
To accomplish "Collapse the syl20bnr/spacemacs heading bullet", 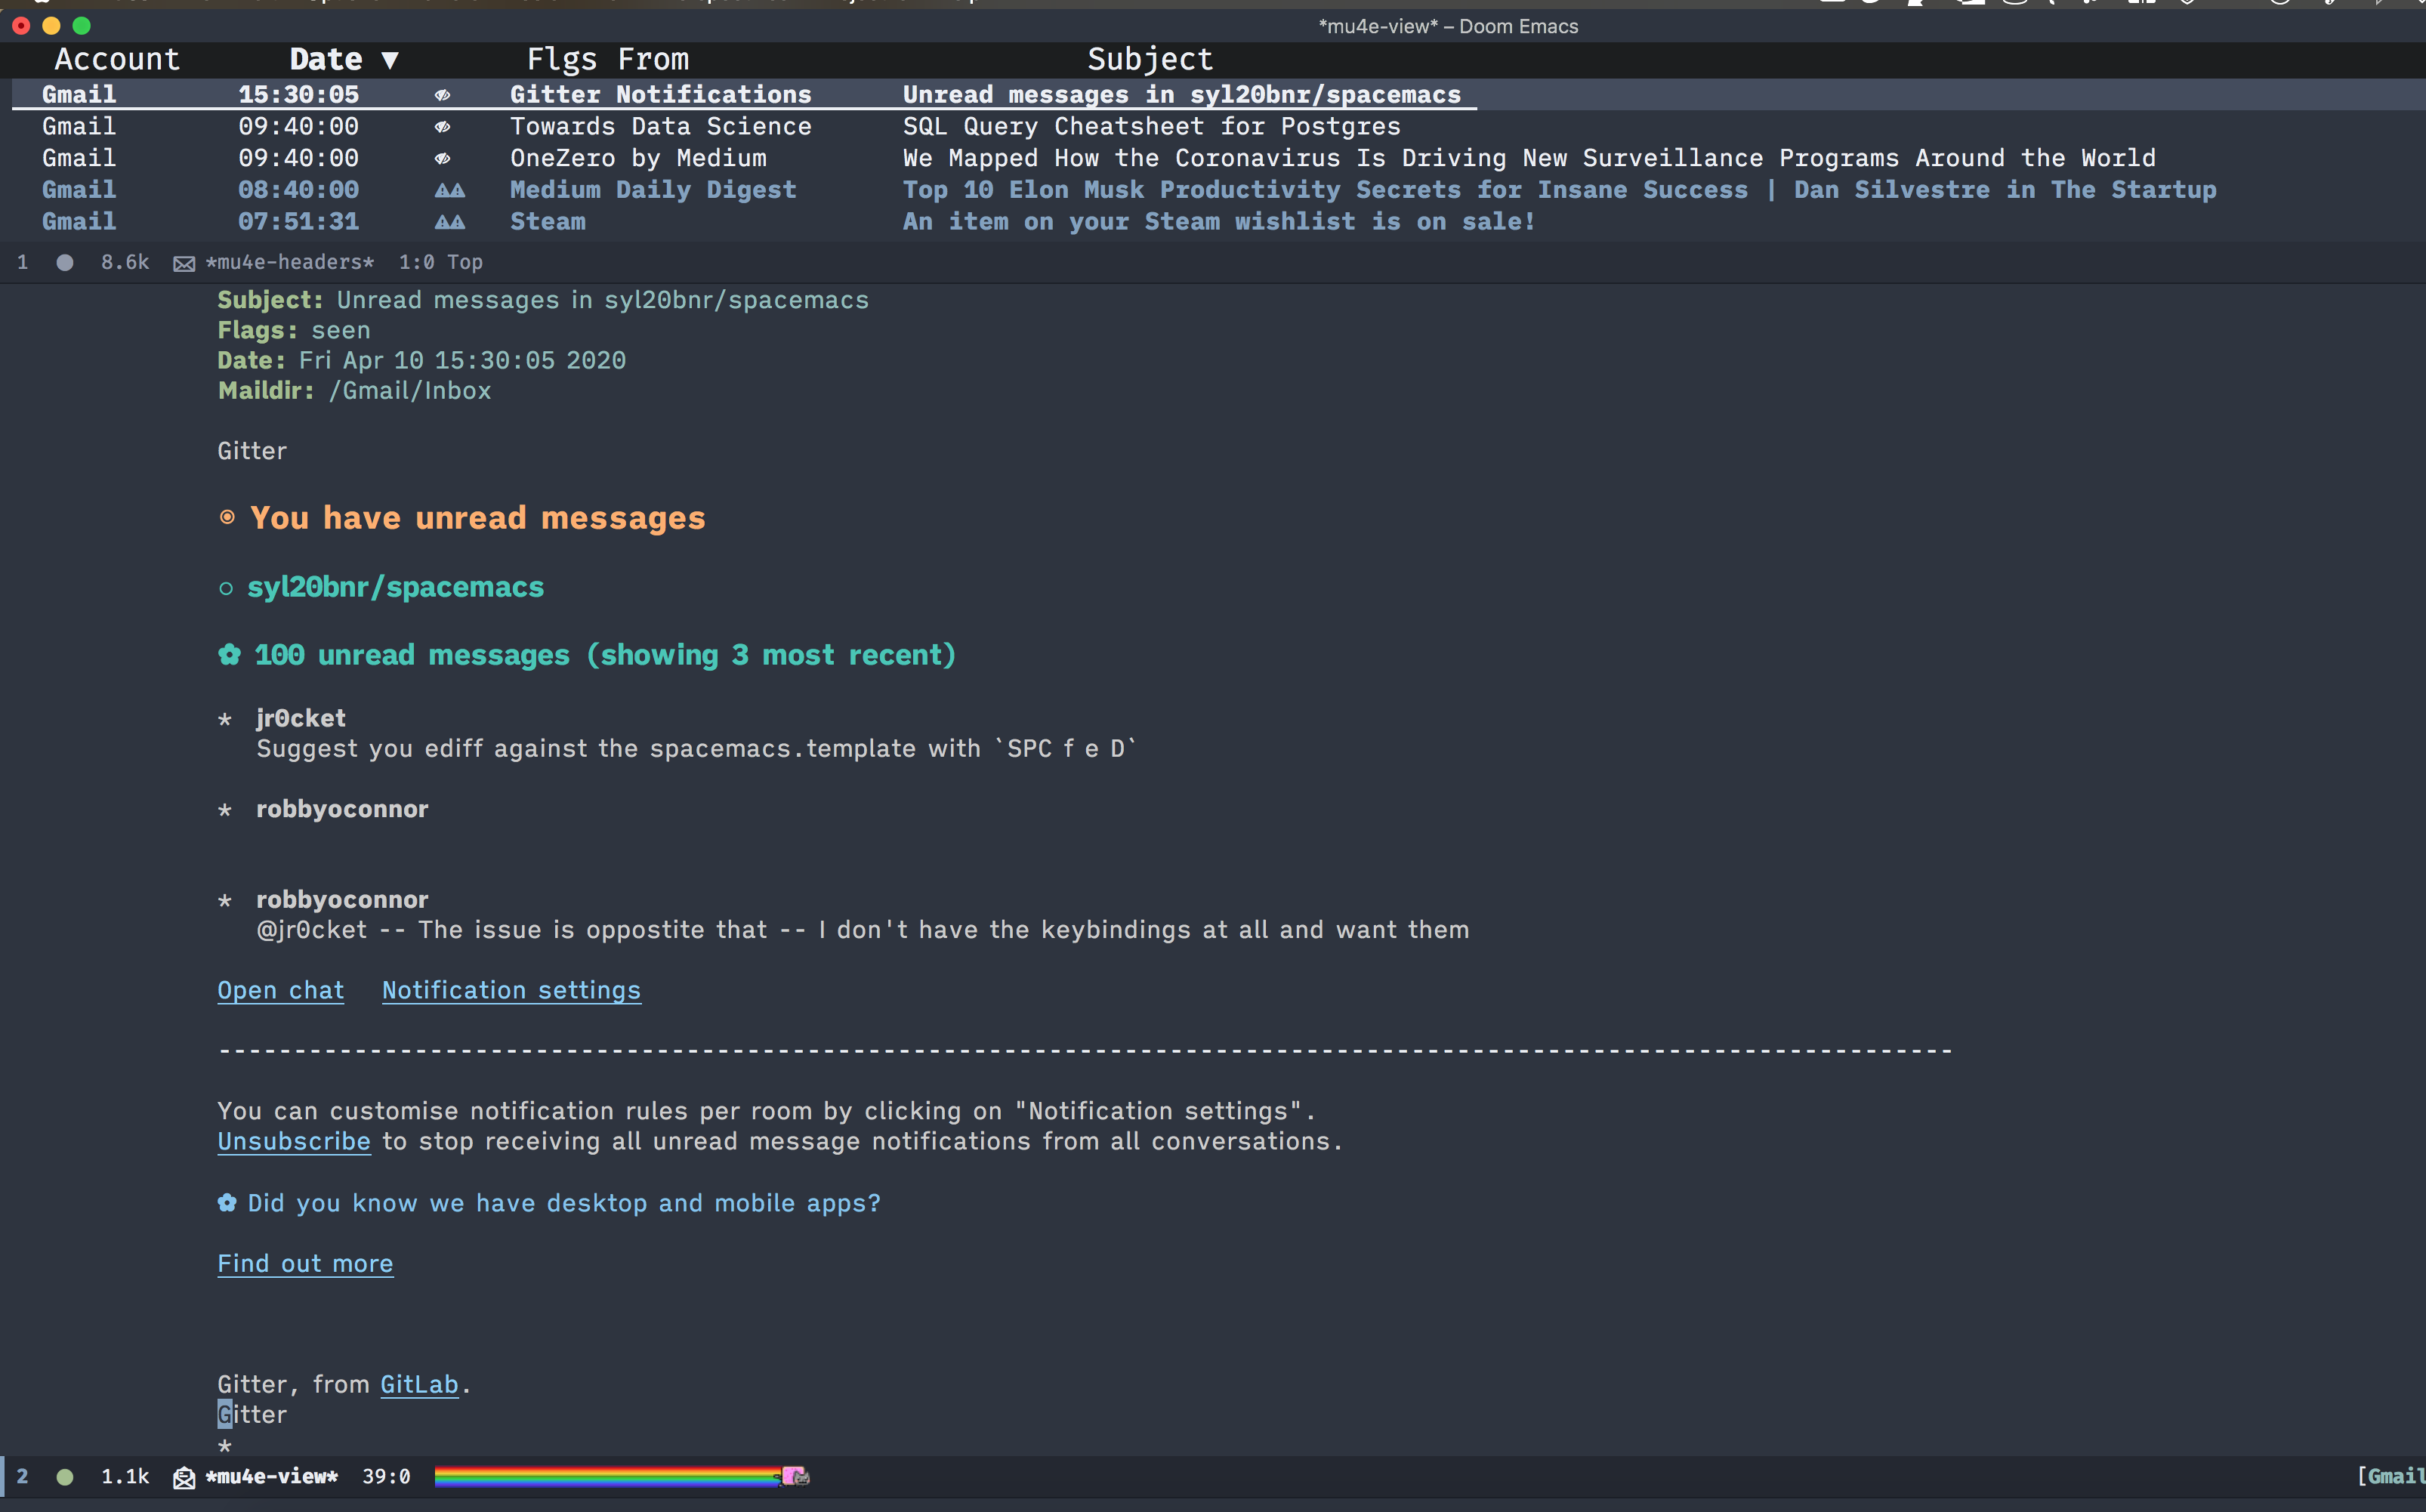I will (x=226, y=588).
